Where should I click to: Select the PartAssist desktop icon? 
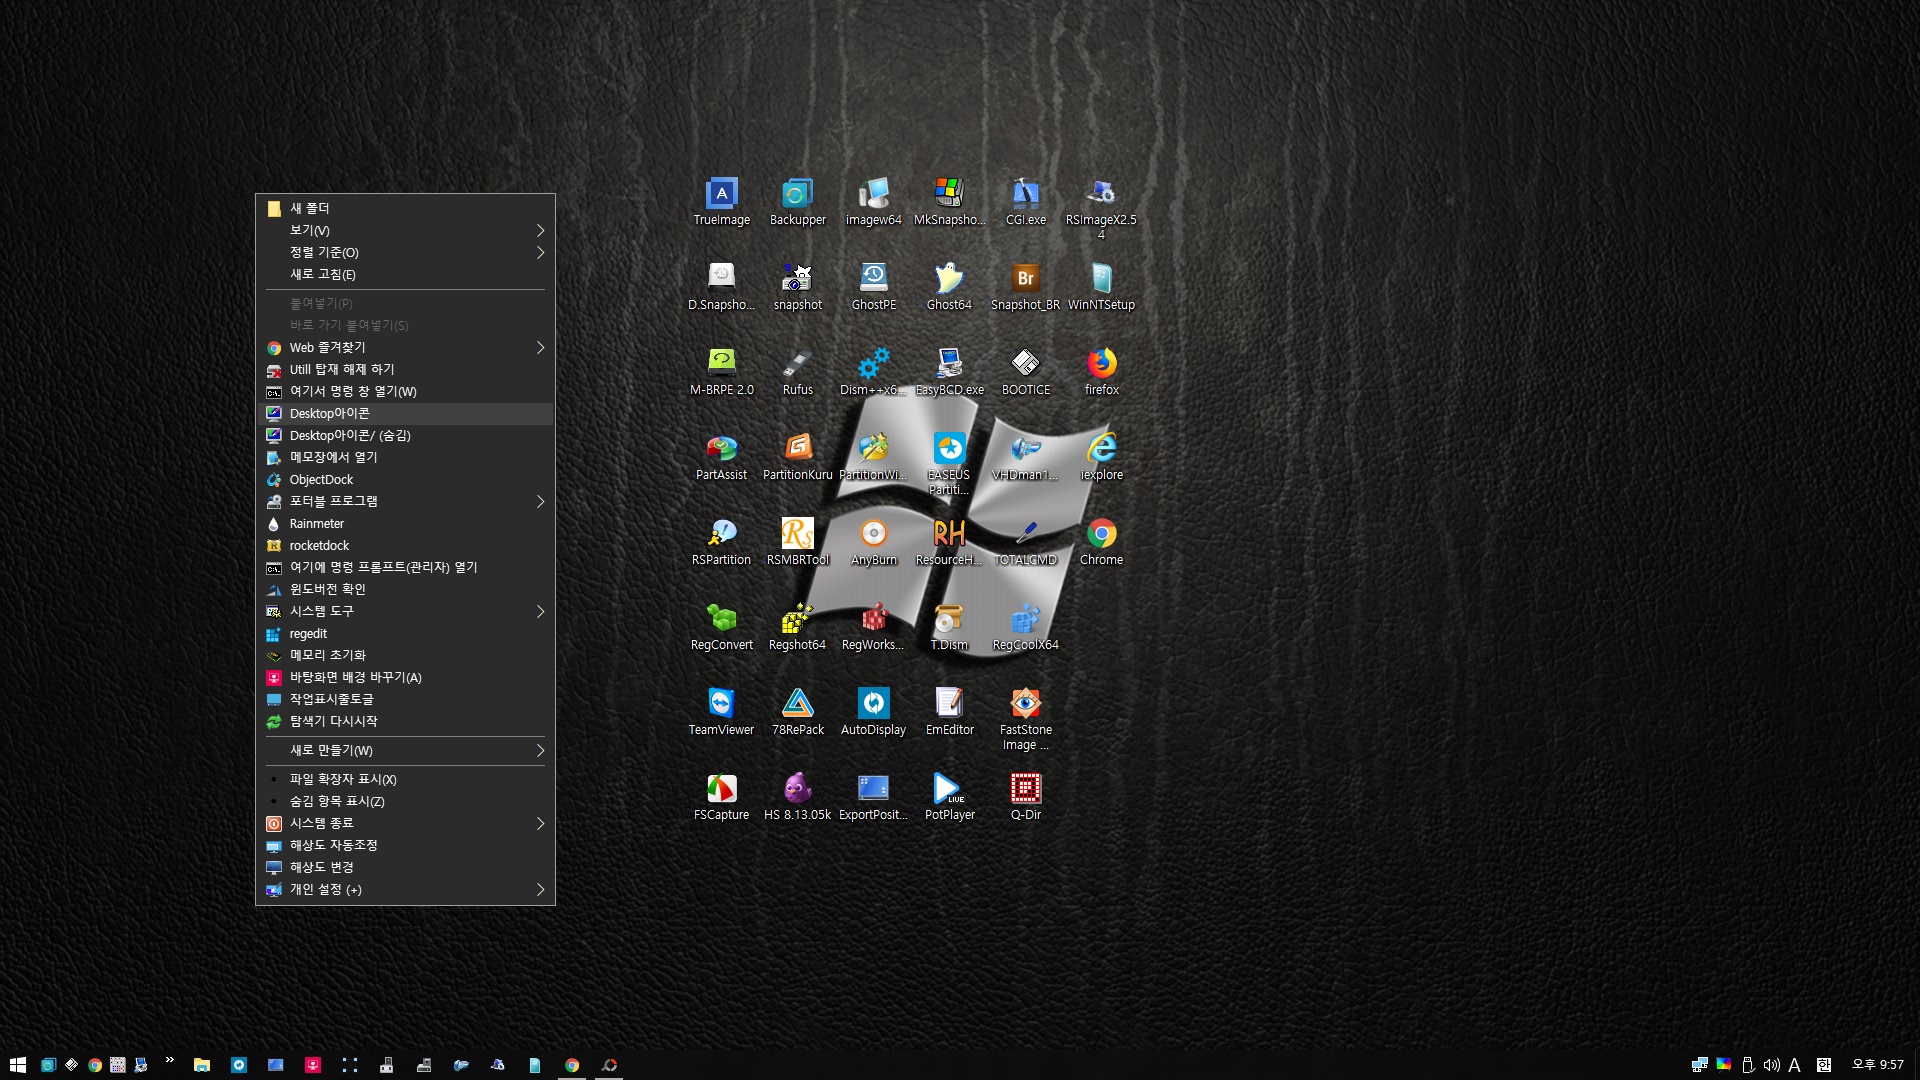click(x=721, y=456)
